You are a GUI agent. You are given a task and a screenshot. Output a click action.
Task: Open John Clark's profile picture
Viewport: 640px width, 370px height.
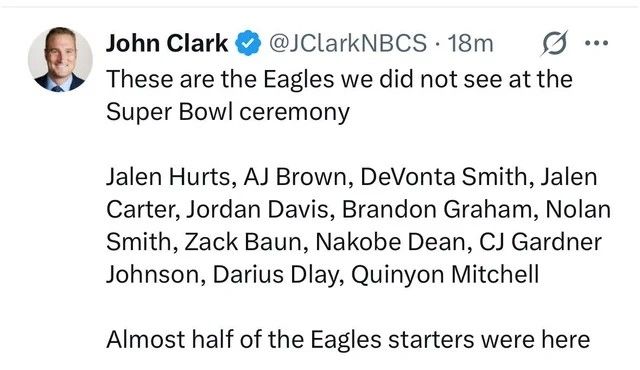click(60, 60)
